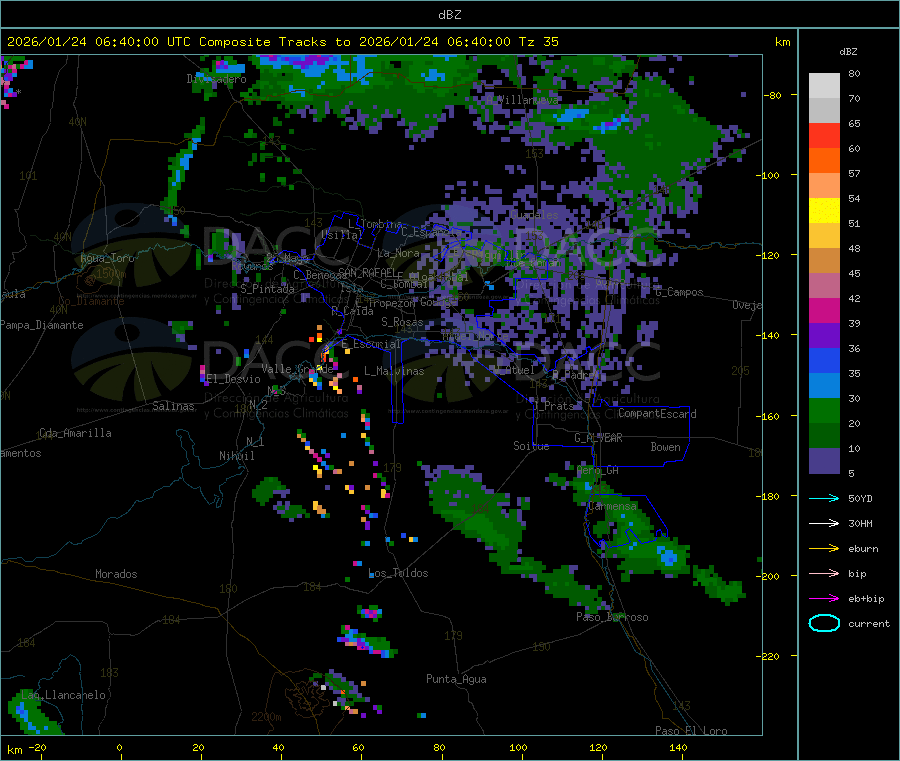
Task: Click the 'Cda_Amarilla' map label
Action: 75,433
